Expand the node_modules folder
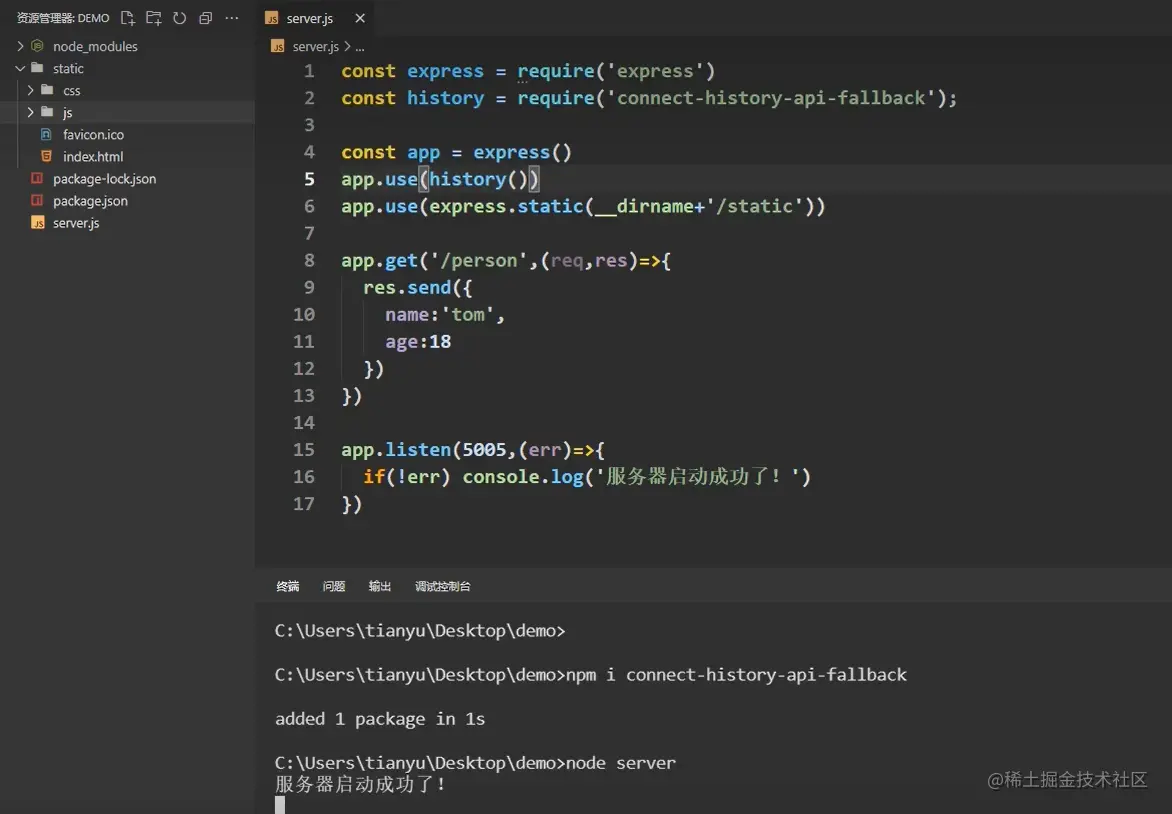Image resolution: width=1172 pixels, height=814 pixels. coord(20,46)
